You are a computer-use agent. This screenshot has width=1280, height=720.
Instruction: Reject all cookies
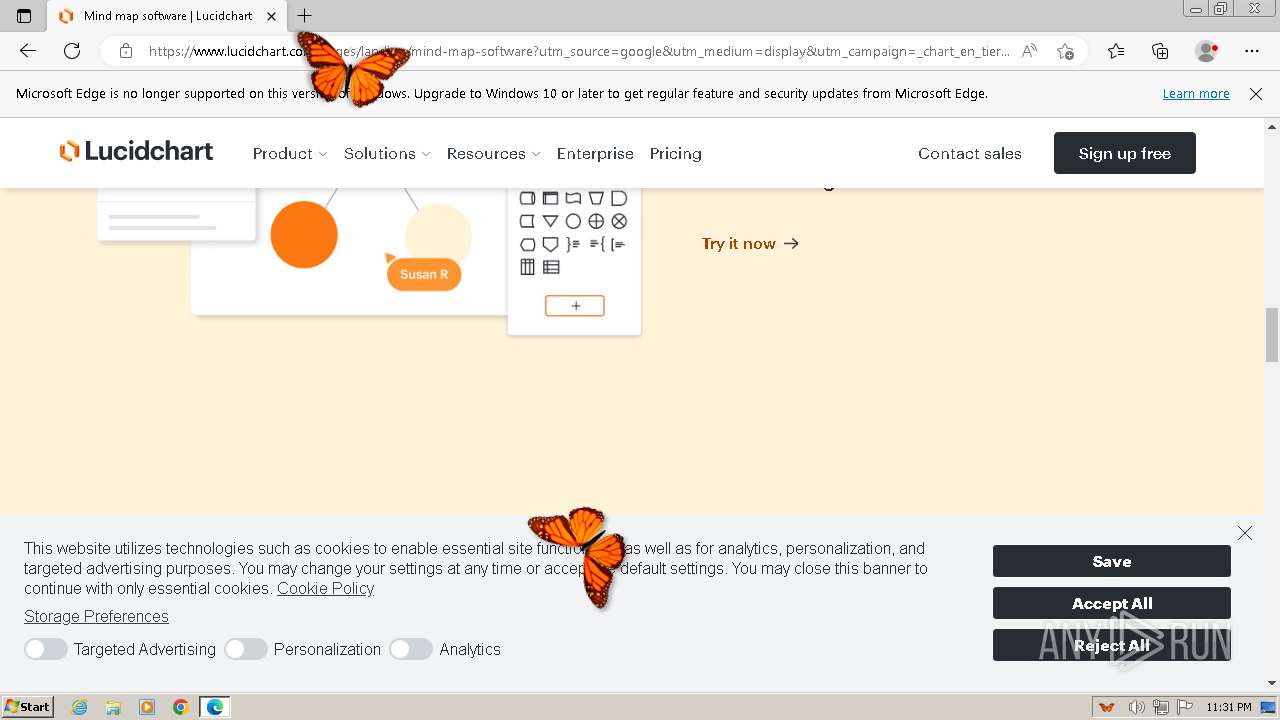click(x=1112, y=645)
